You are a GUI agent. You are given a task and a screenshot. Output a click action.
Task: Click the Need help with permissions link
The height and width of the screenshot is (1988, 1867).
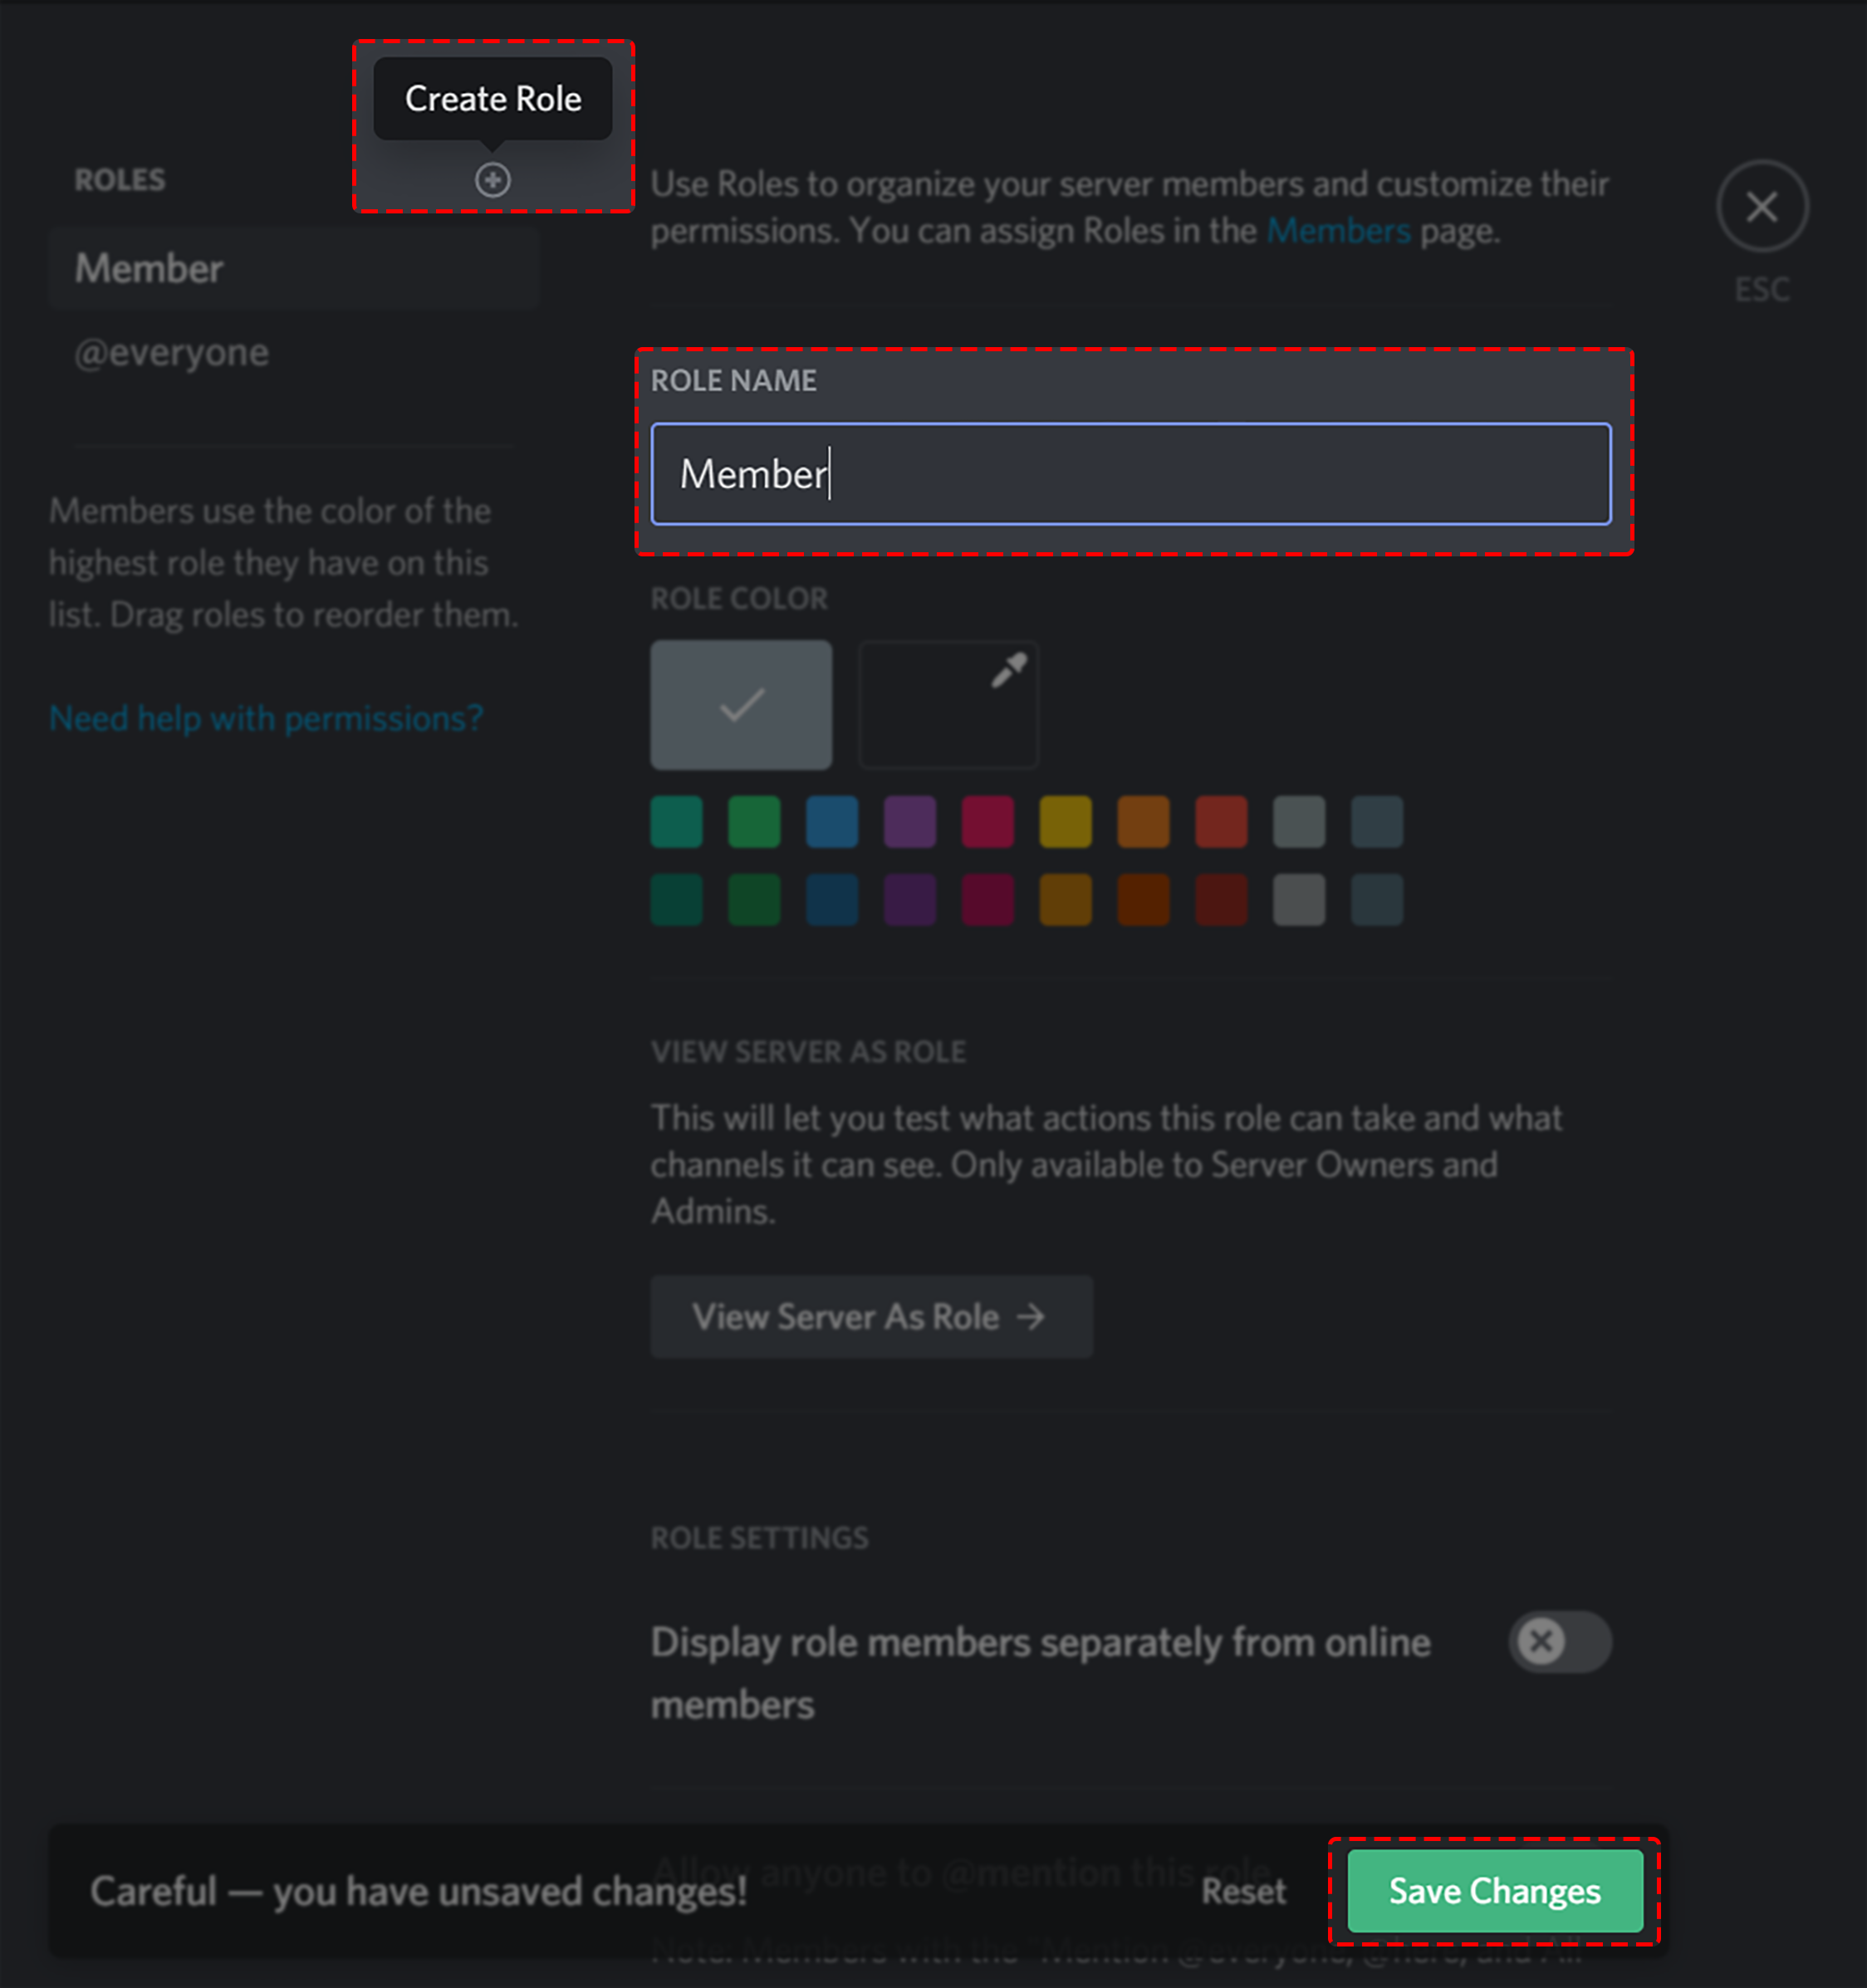point(265,717)
